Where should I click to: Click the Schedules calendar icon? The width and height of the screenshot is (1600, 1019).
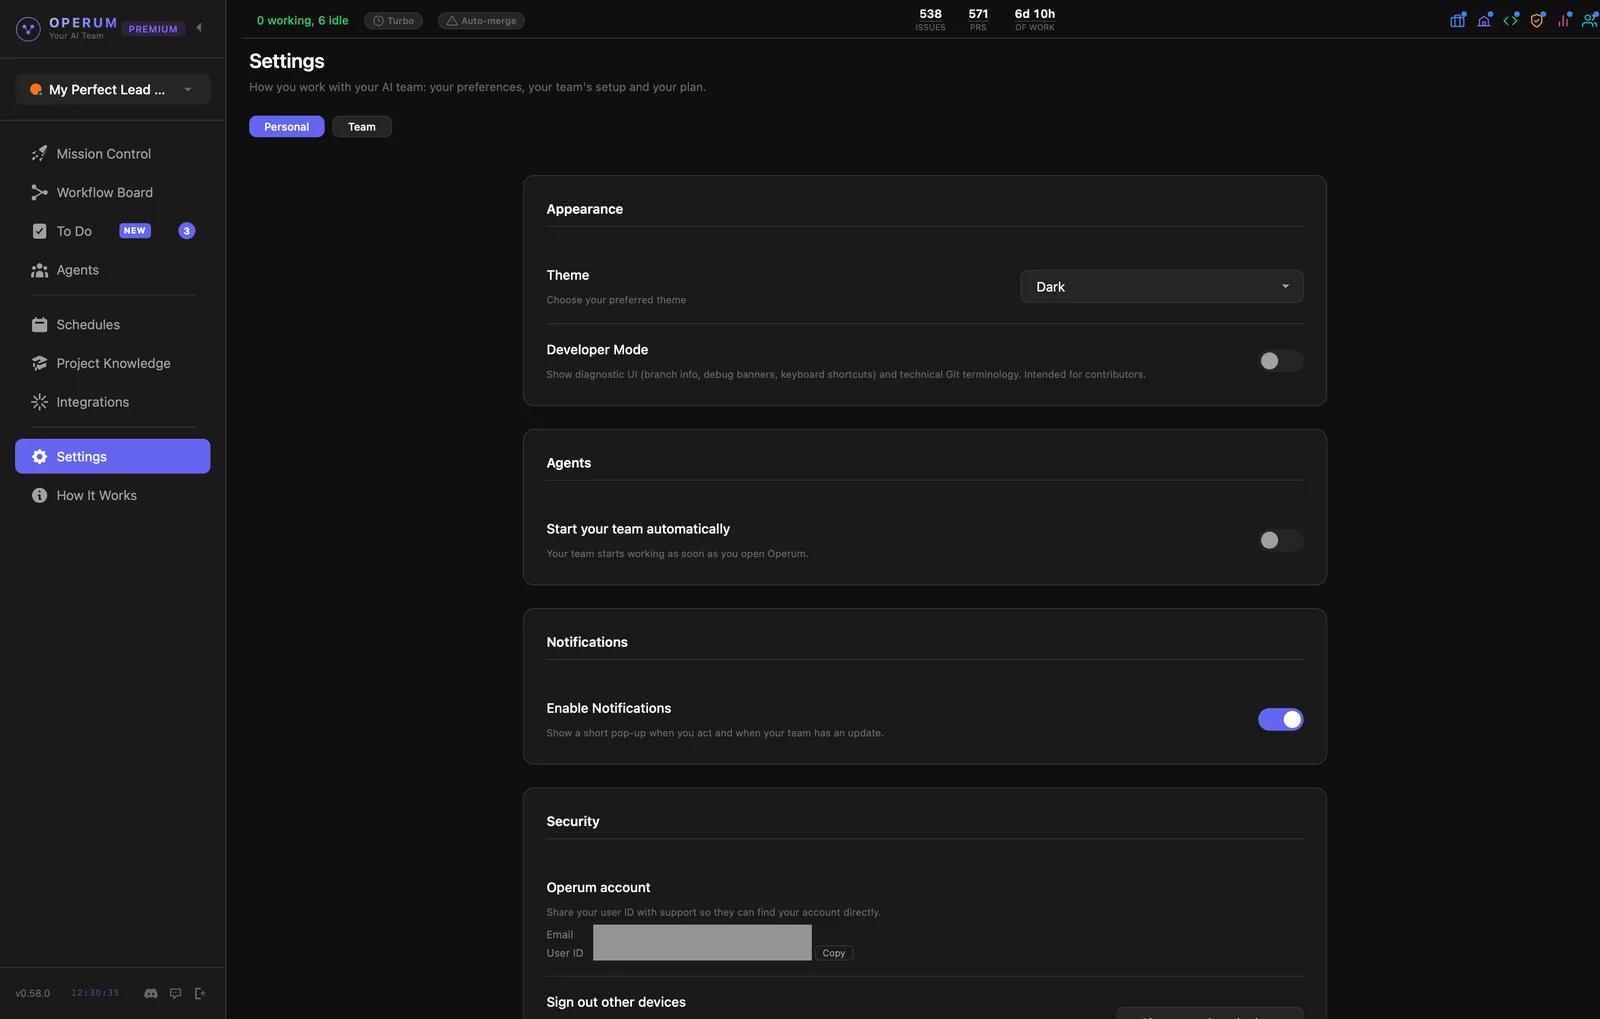click(x=40, y=325)
